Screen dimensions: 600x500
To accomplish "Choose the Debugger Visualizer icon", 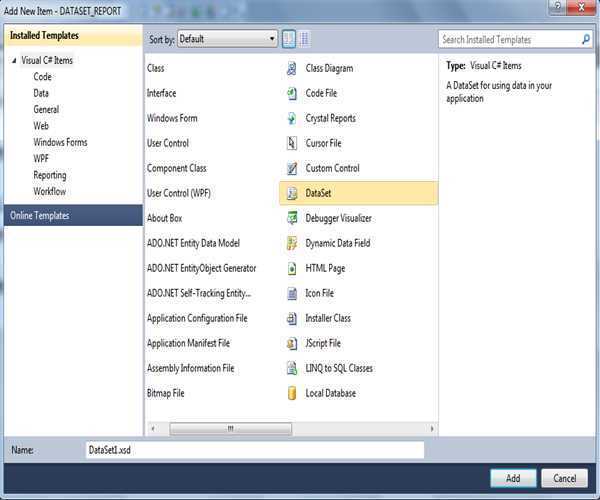I will 292,218.
